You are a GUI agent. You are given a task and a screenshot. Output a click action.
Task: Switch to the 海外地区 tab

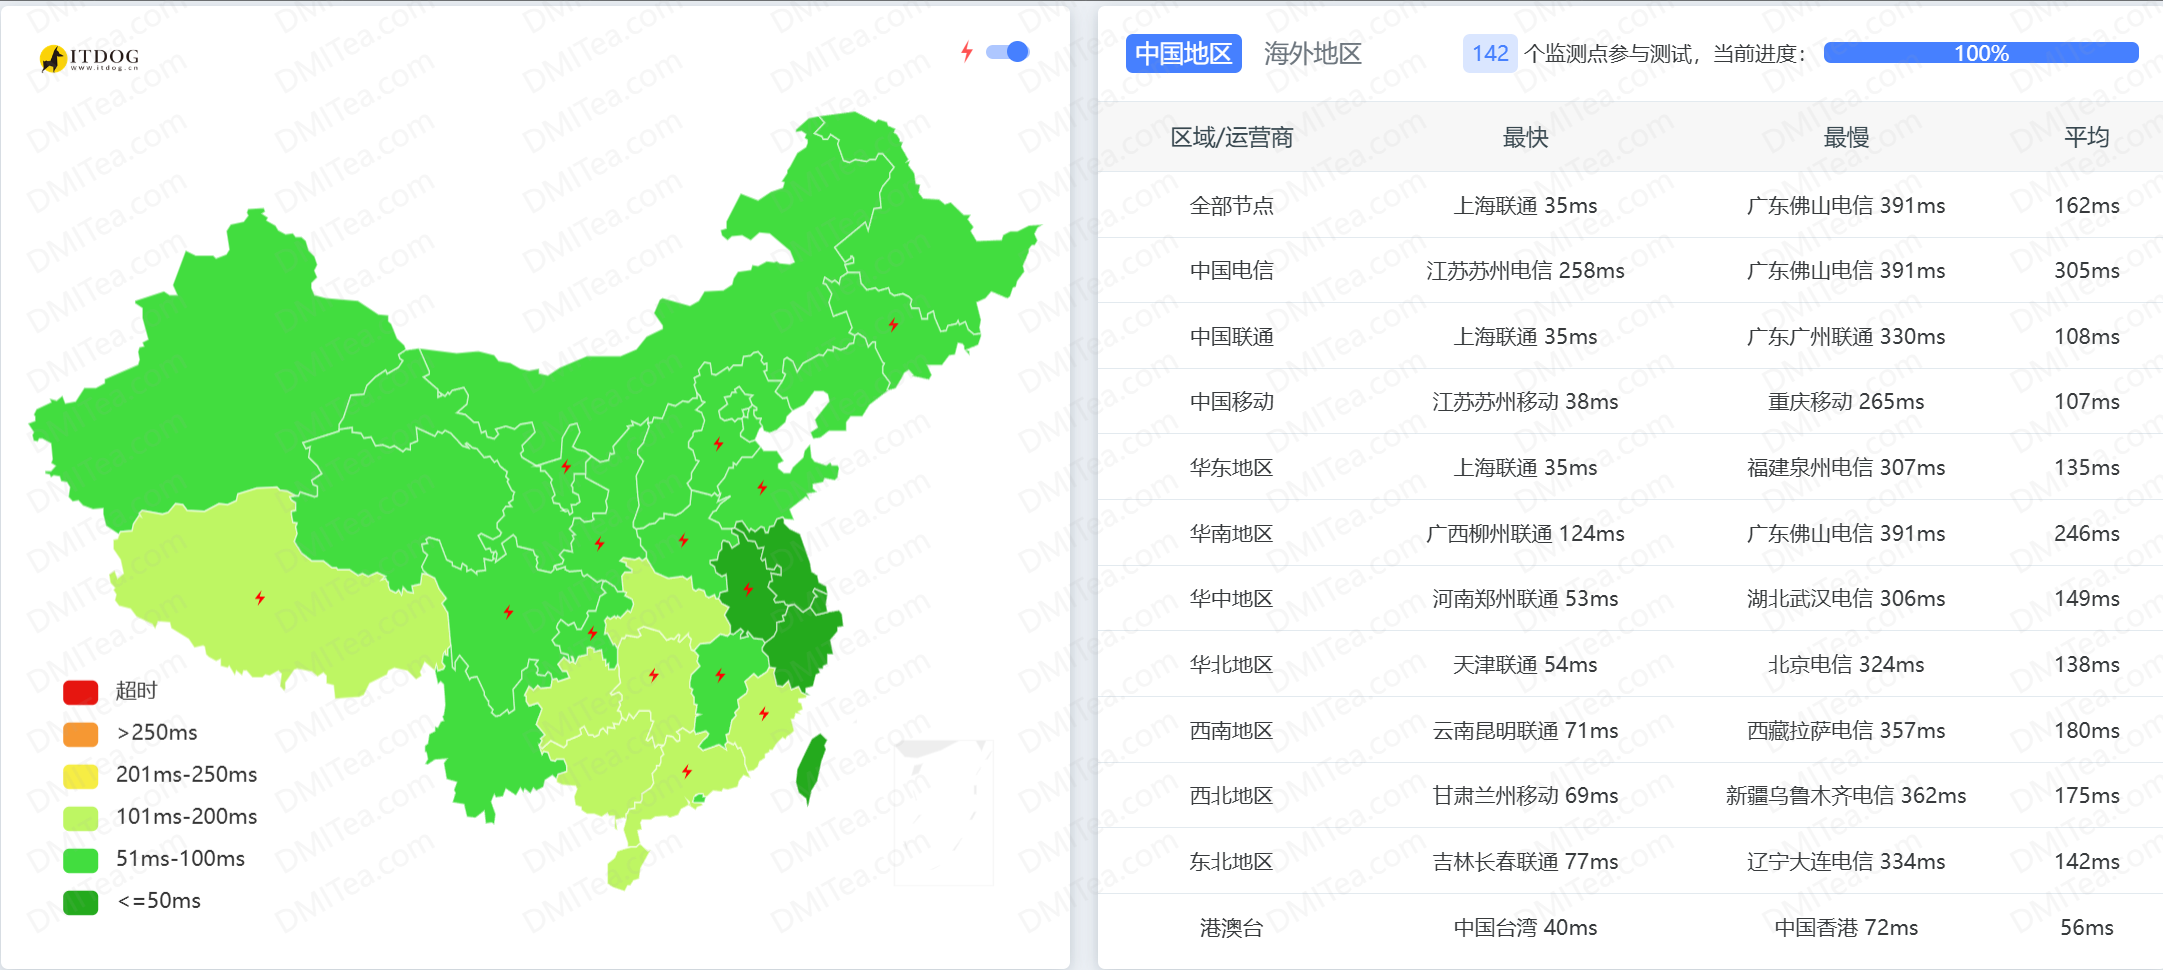pos(1312,54)
